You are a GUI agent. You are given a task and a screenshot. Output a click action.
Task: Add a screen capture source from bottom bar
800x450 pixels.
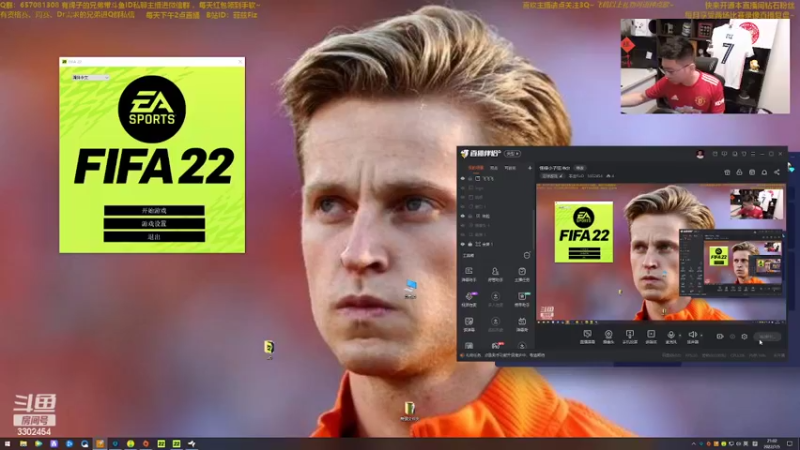(587, 336)
